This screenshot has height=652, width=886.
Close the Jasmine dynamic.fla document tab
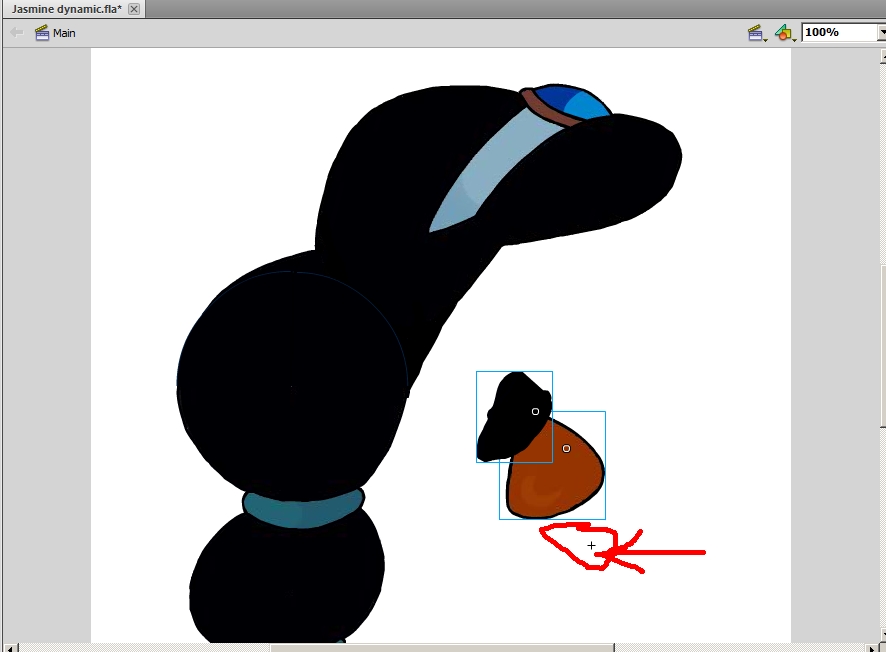[x=134, y=9]
